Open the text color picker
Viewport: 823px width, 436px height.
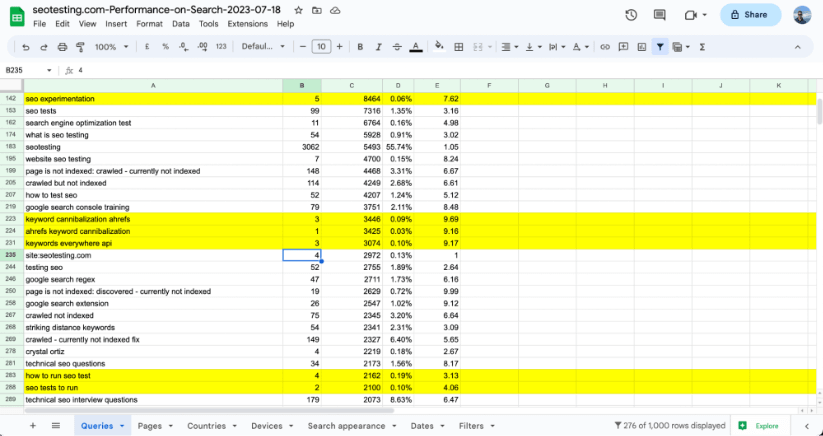point(416,47)
